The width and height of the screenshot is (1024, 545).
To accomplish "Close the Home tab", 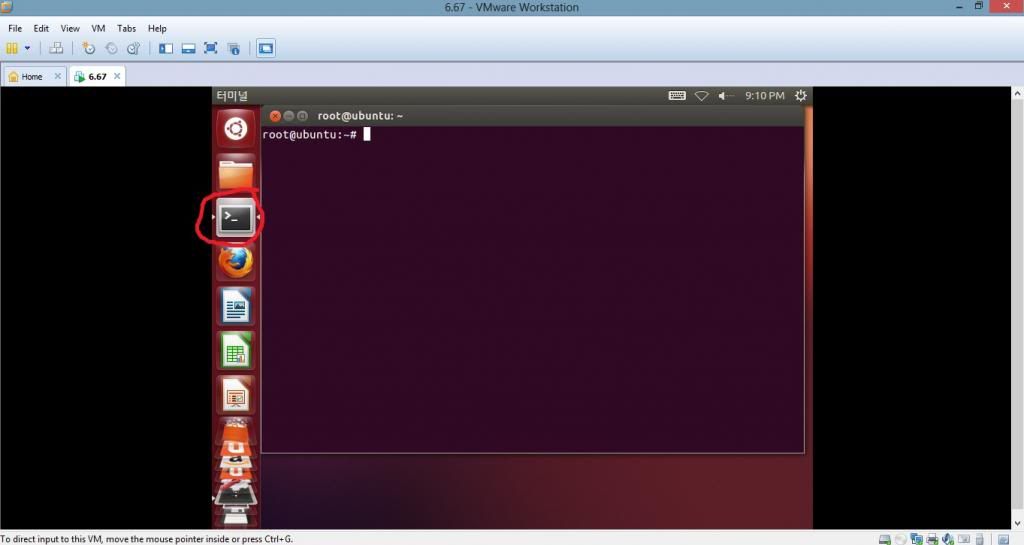I will 57,76.
